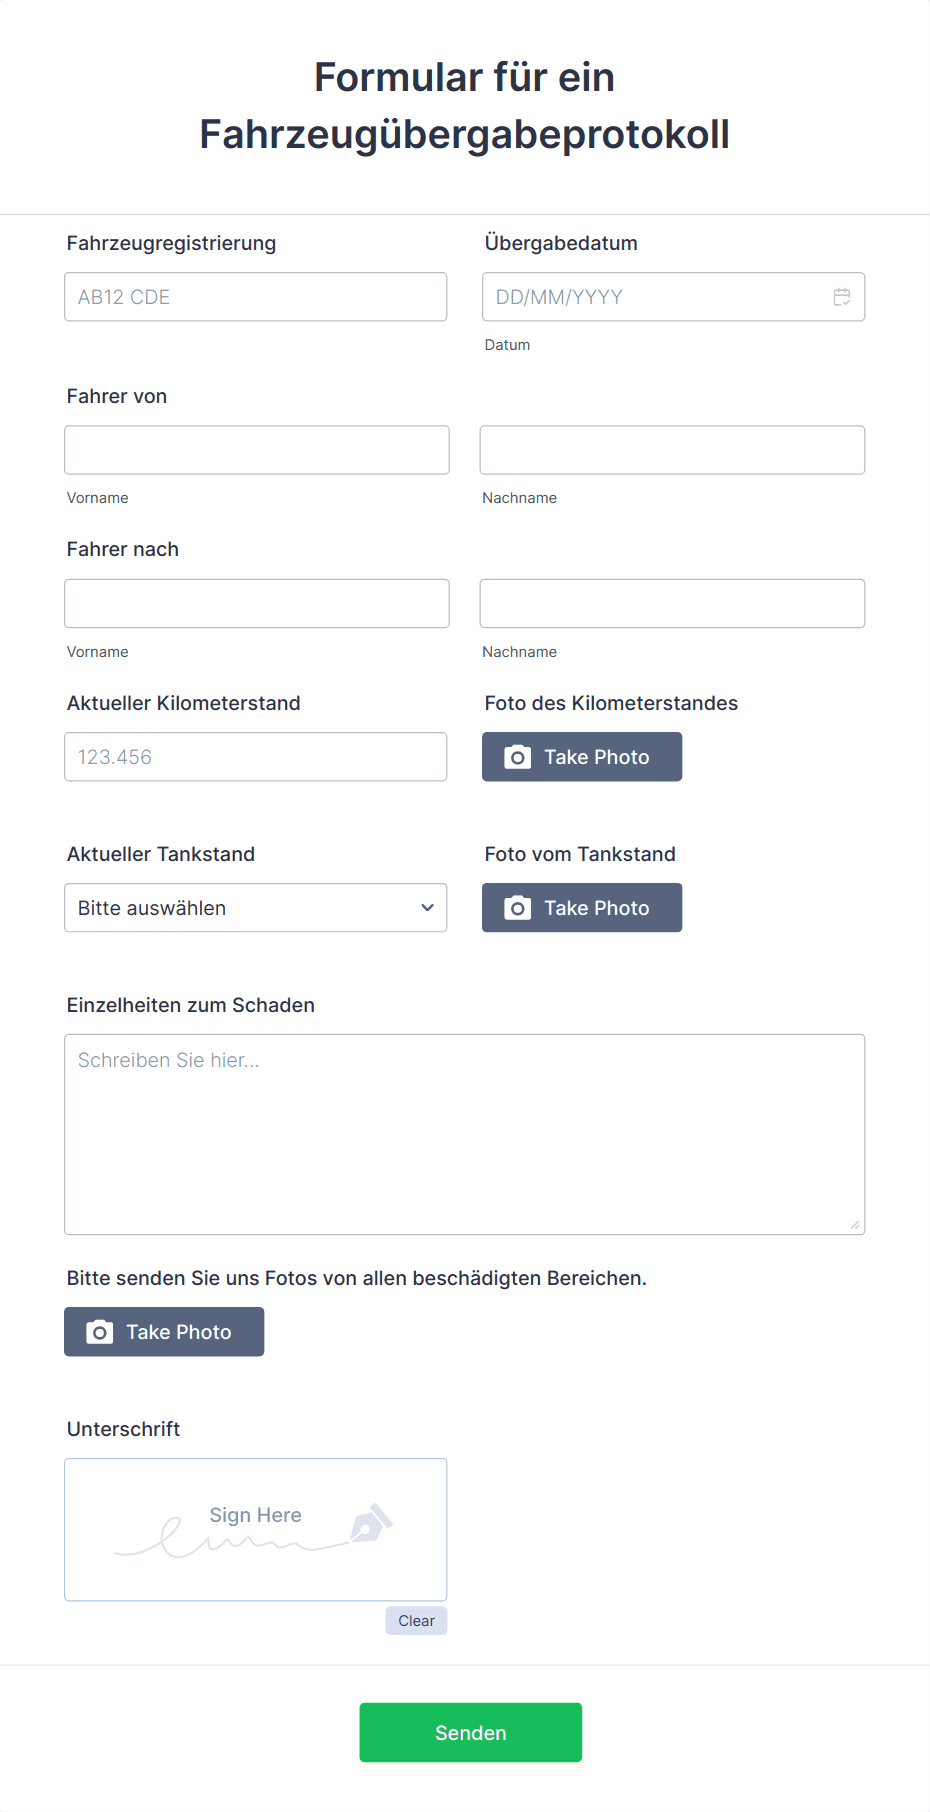The image size is (930, 1812).
Task: Click camera icon for damaged areas photo
Action: pos(99,1332)
